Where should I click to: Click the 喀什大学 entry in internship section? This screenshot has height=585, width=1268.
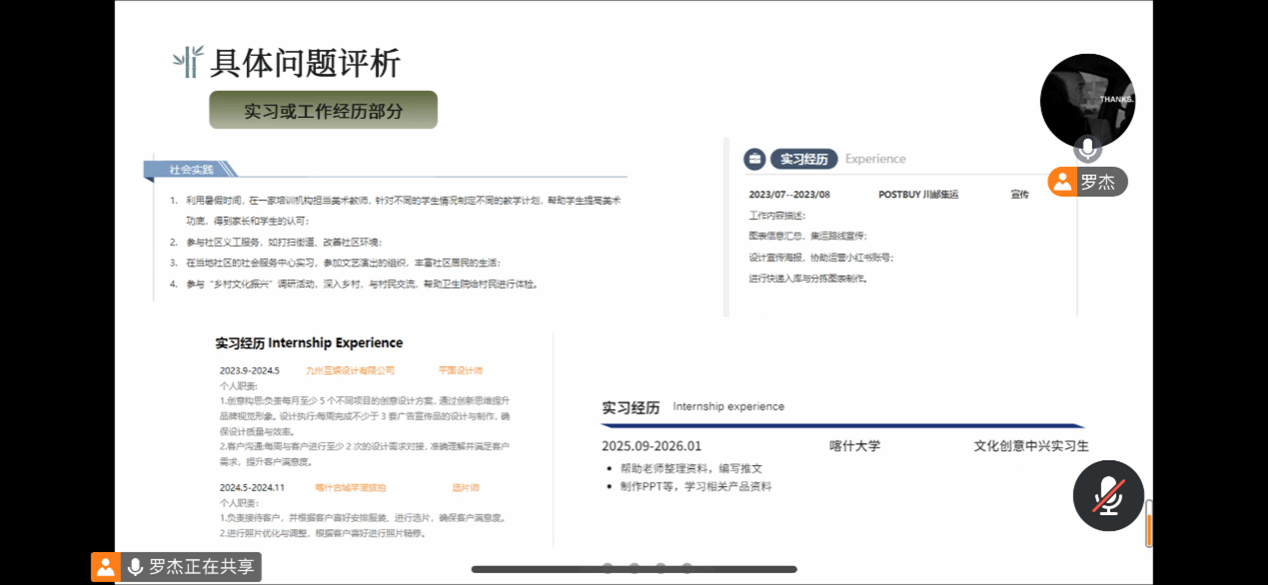pos(855,446)
